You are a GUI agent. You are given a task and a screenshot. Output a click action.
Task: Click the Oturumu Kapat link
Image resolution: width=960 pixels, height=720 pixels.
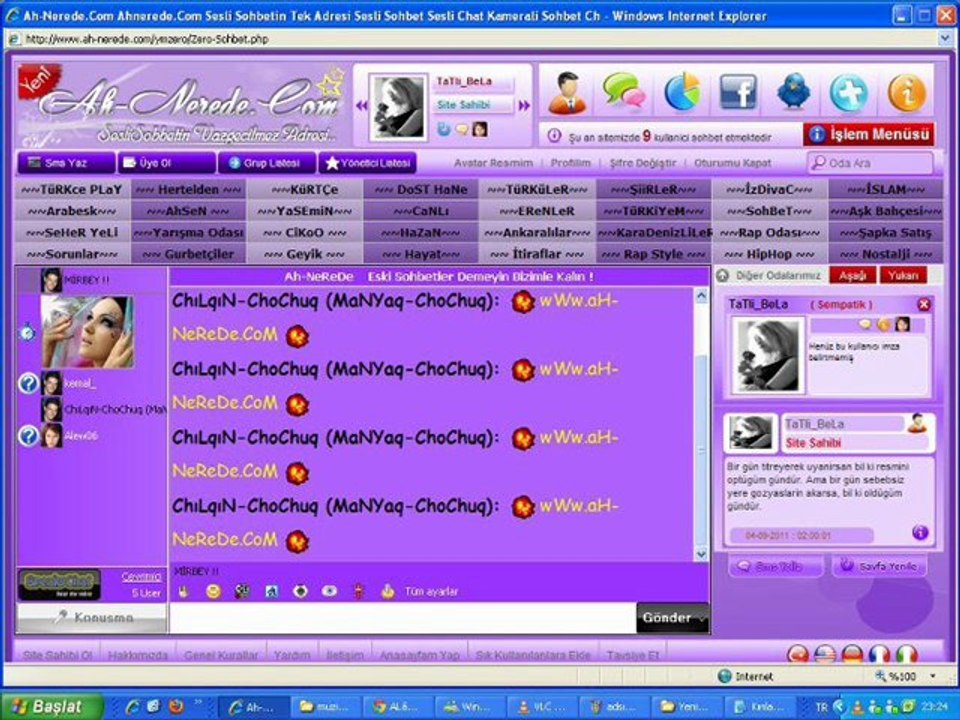tap(732, 163)
